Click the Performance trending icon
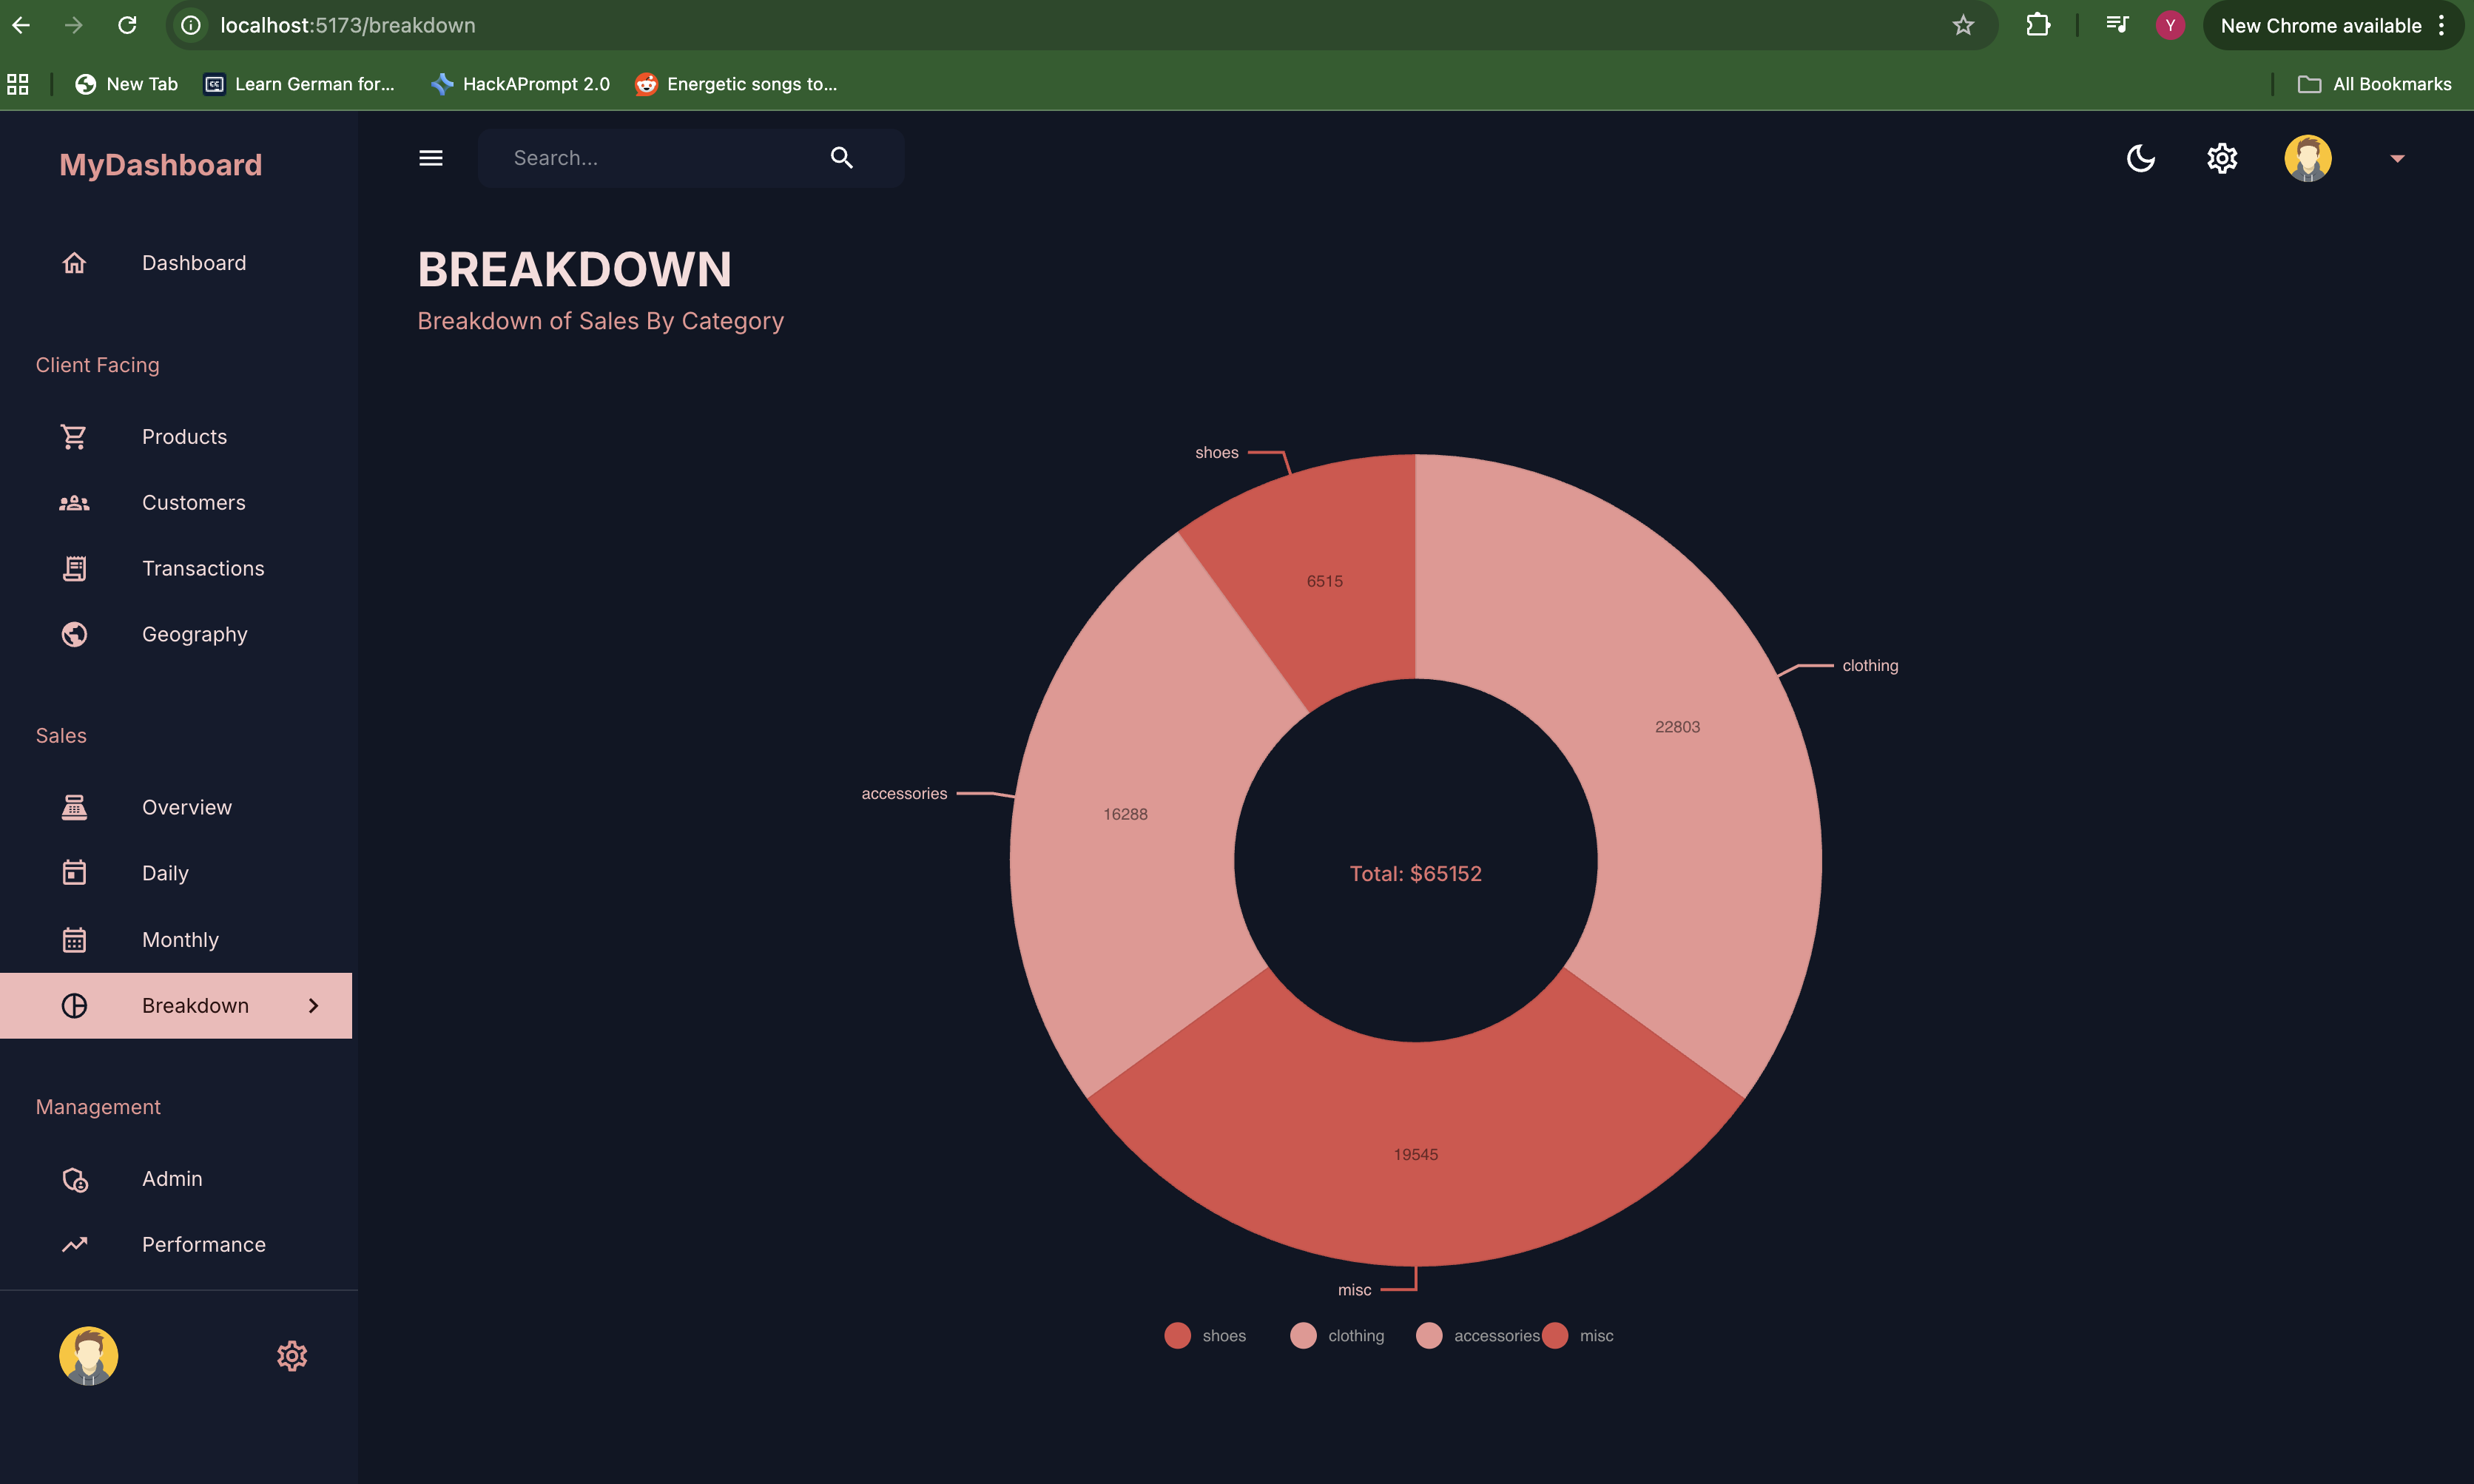The width and height of the screenshot is (2474, 1484). point(74,1244)
